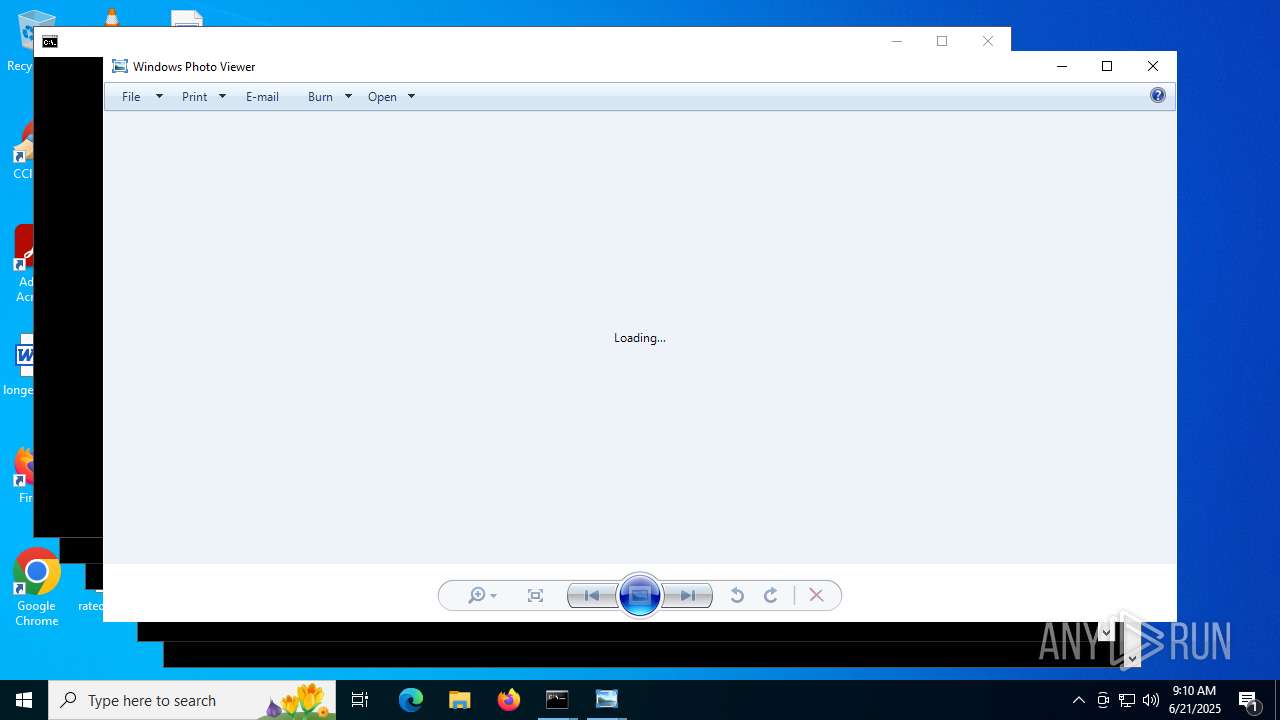
Task: Click the blue Help question mark icon
Action: click(x=1158, y=96)
